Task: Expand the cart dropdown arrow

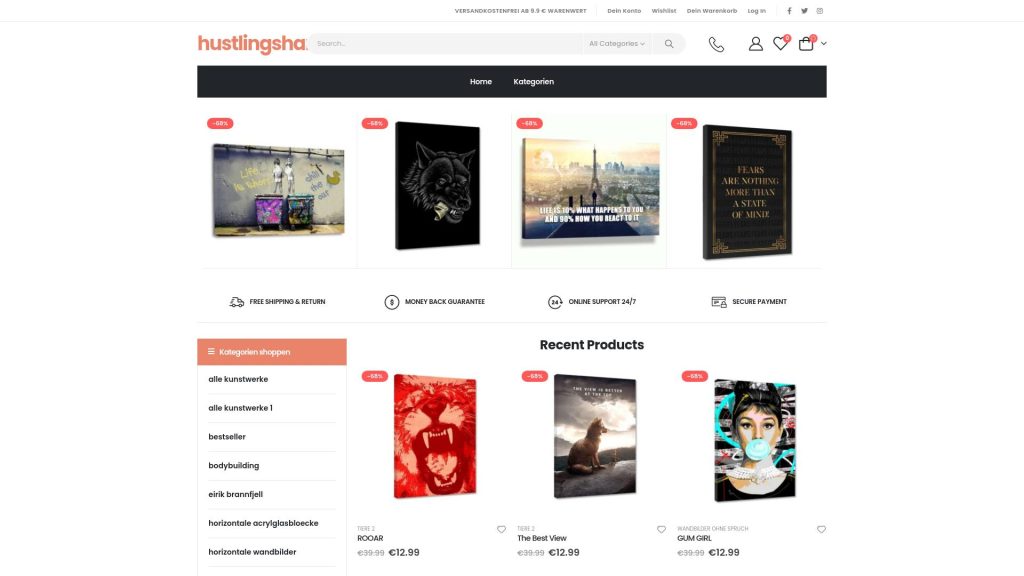Action: [x=824, y=44]
